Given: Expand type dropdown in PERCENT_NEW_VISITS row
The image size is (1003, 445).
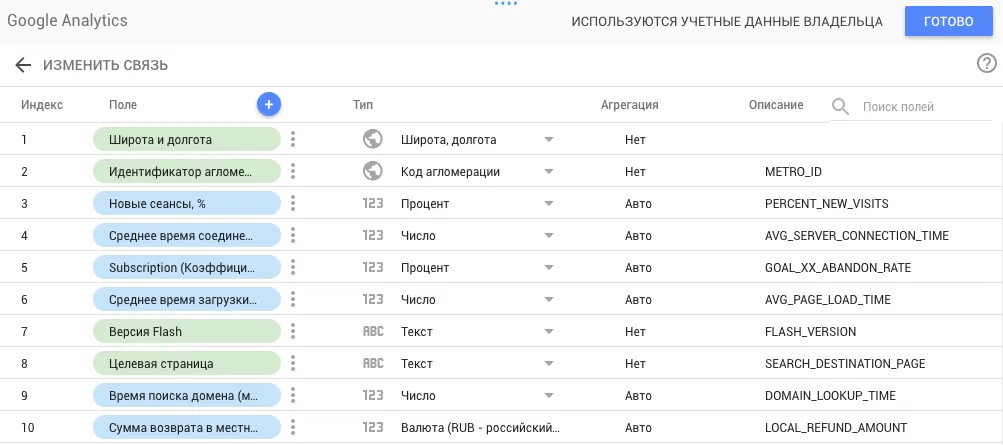Looking at the screenshot, I should (x=548, y=204).
